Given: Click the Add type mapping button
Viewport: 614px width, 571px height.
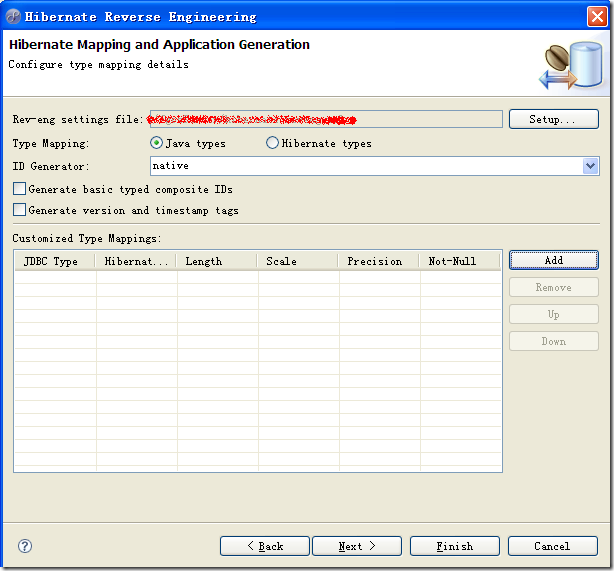Looking at the screenshot, I should 553,260.
